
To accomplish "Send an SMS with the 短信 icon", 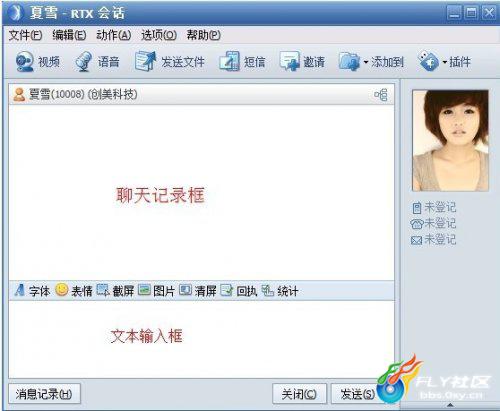I will click(242, 62).
